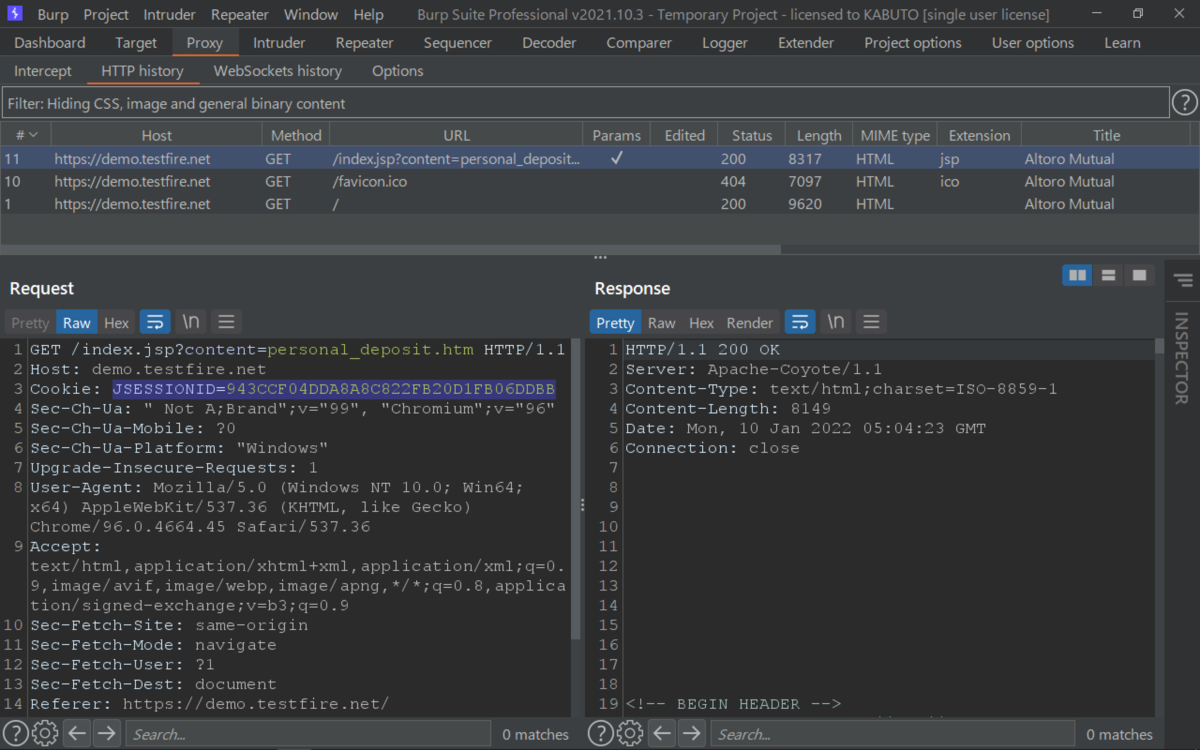
Task: Select Hex view in the Response panel
Action: pos(702,322)
